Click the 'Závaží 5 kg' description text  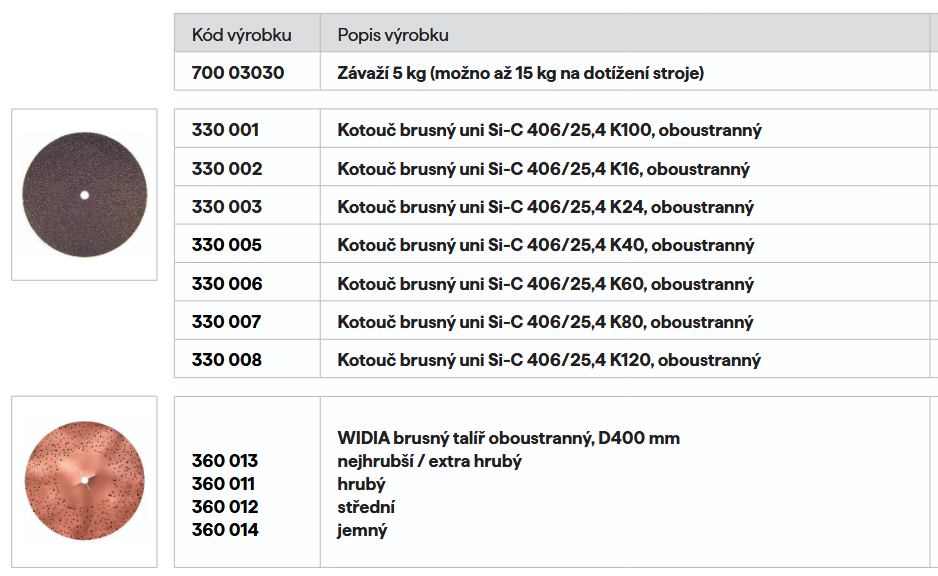(520, 73)
